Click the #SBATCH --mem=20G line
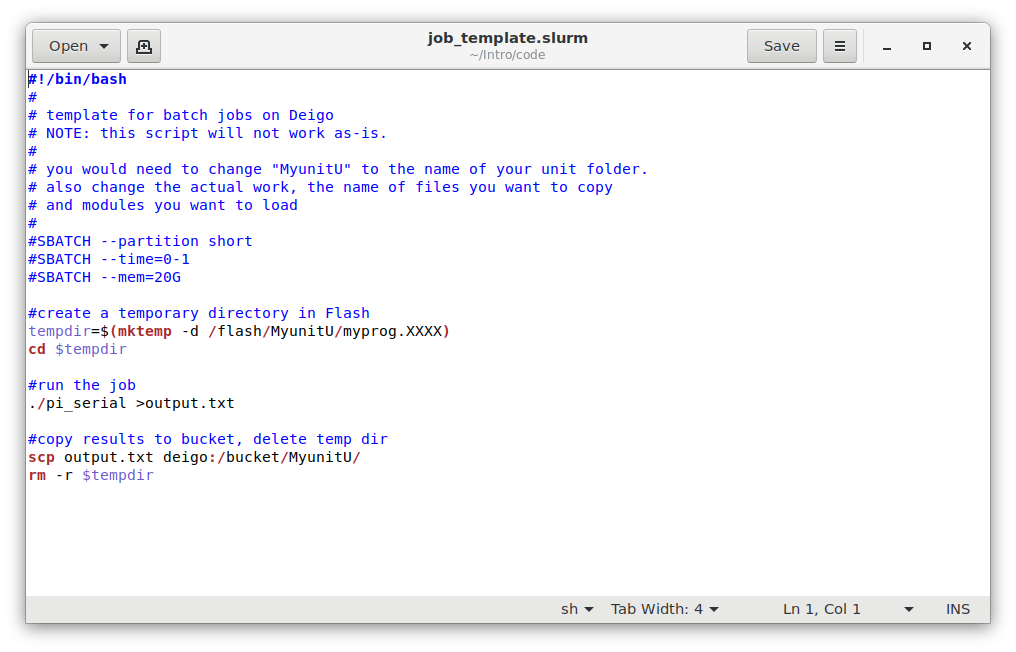This screenshot has width=1016, height=652. pyautogui.click(x=103, y=277)
